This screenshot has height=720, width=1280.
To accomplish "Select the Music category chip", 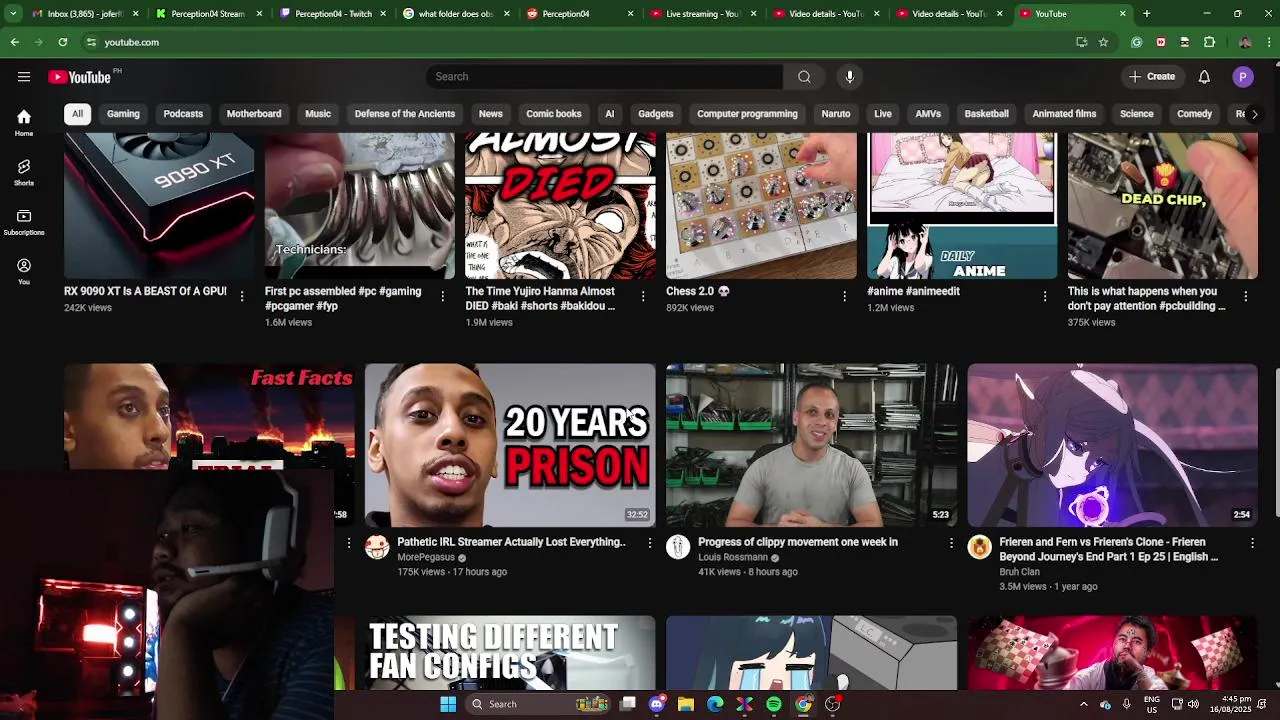I will pos(318,114).
